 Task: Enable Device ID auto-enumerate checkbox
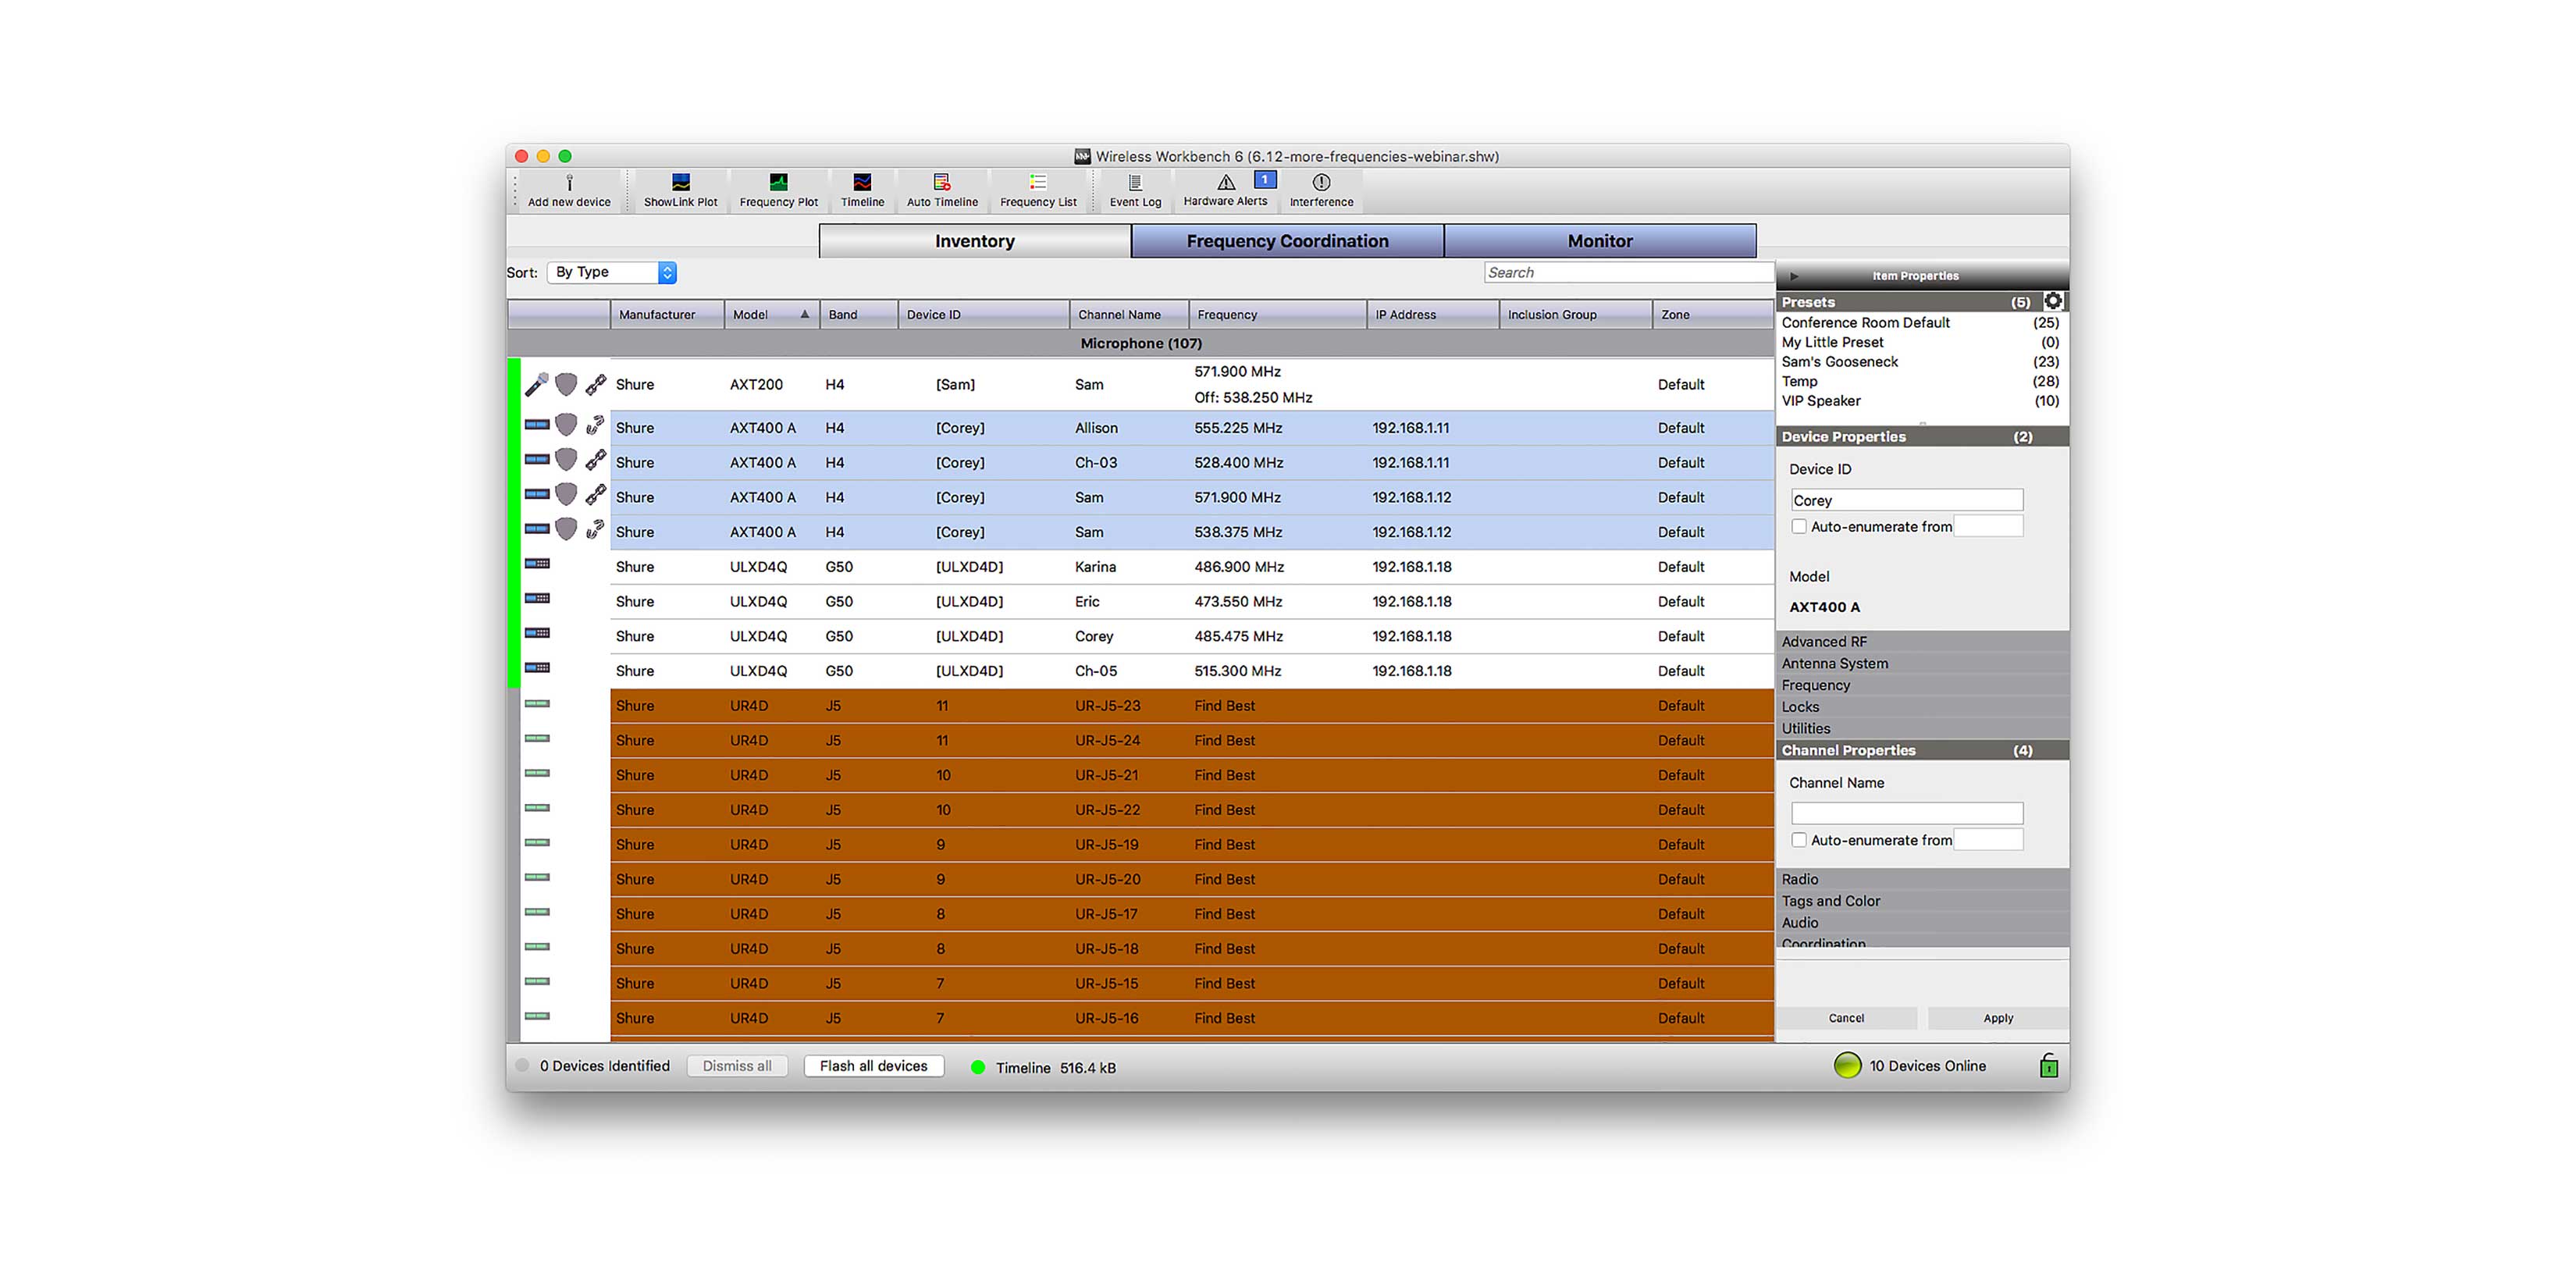1799,526
